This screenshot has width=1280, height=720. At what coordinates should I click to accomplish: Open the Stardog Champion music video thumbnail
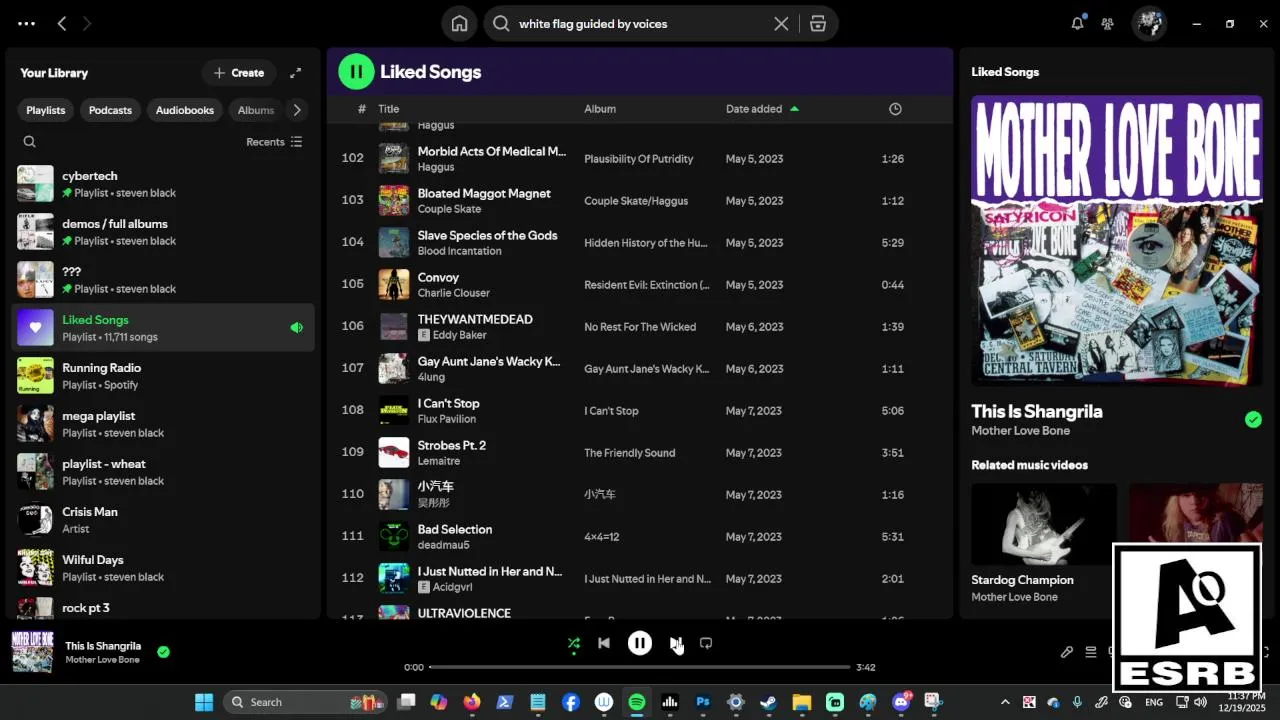[x=1044, y=525]
